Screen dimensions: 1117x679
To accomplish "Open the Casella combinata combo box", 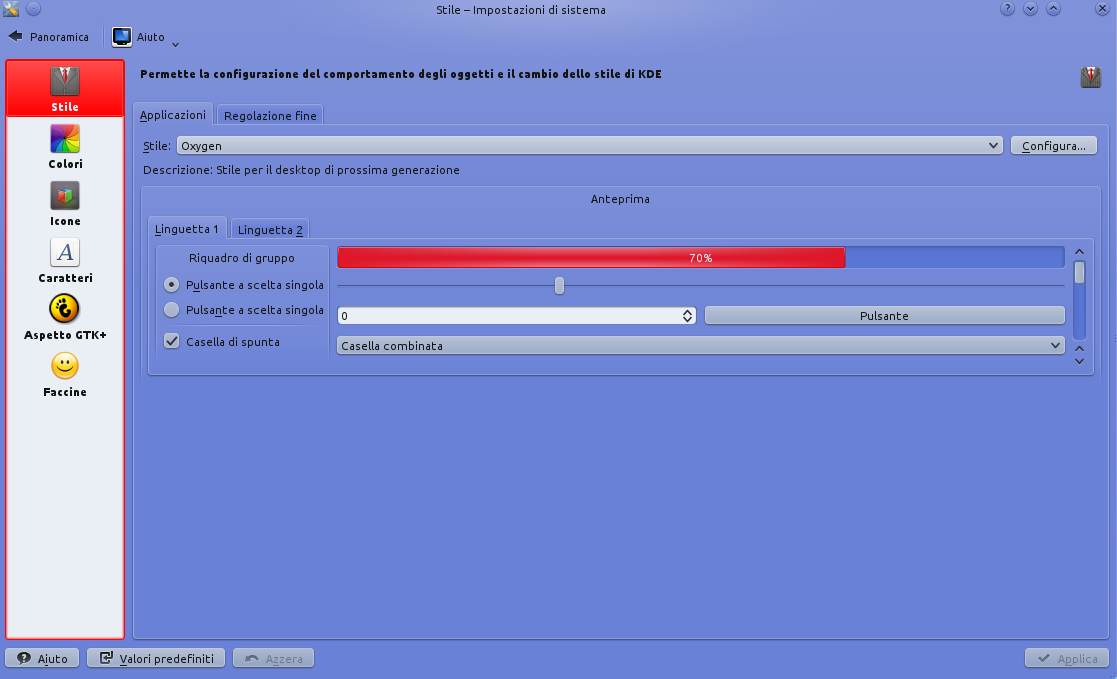I will tap(701, 346).
